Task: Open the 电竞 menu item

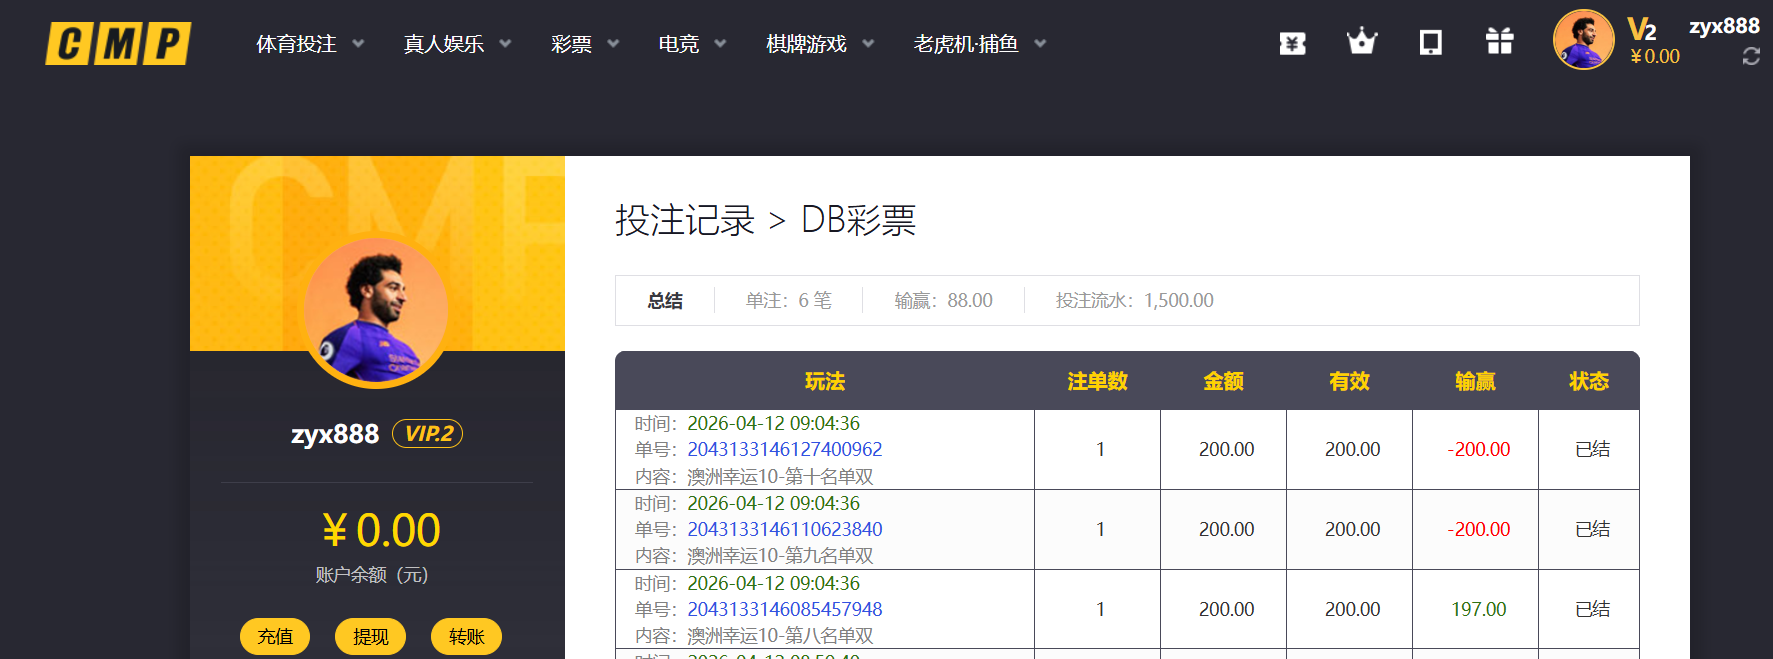Action: tap(691, 44)
